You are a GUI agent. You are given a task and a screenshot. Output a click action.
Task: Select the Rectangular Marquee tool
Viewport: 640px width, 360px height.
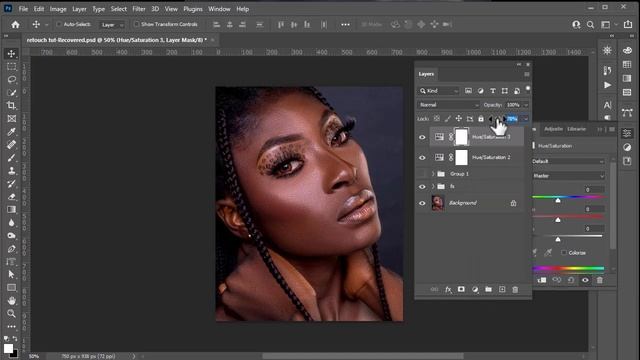pos(11,66)
